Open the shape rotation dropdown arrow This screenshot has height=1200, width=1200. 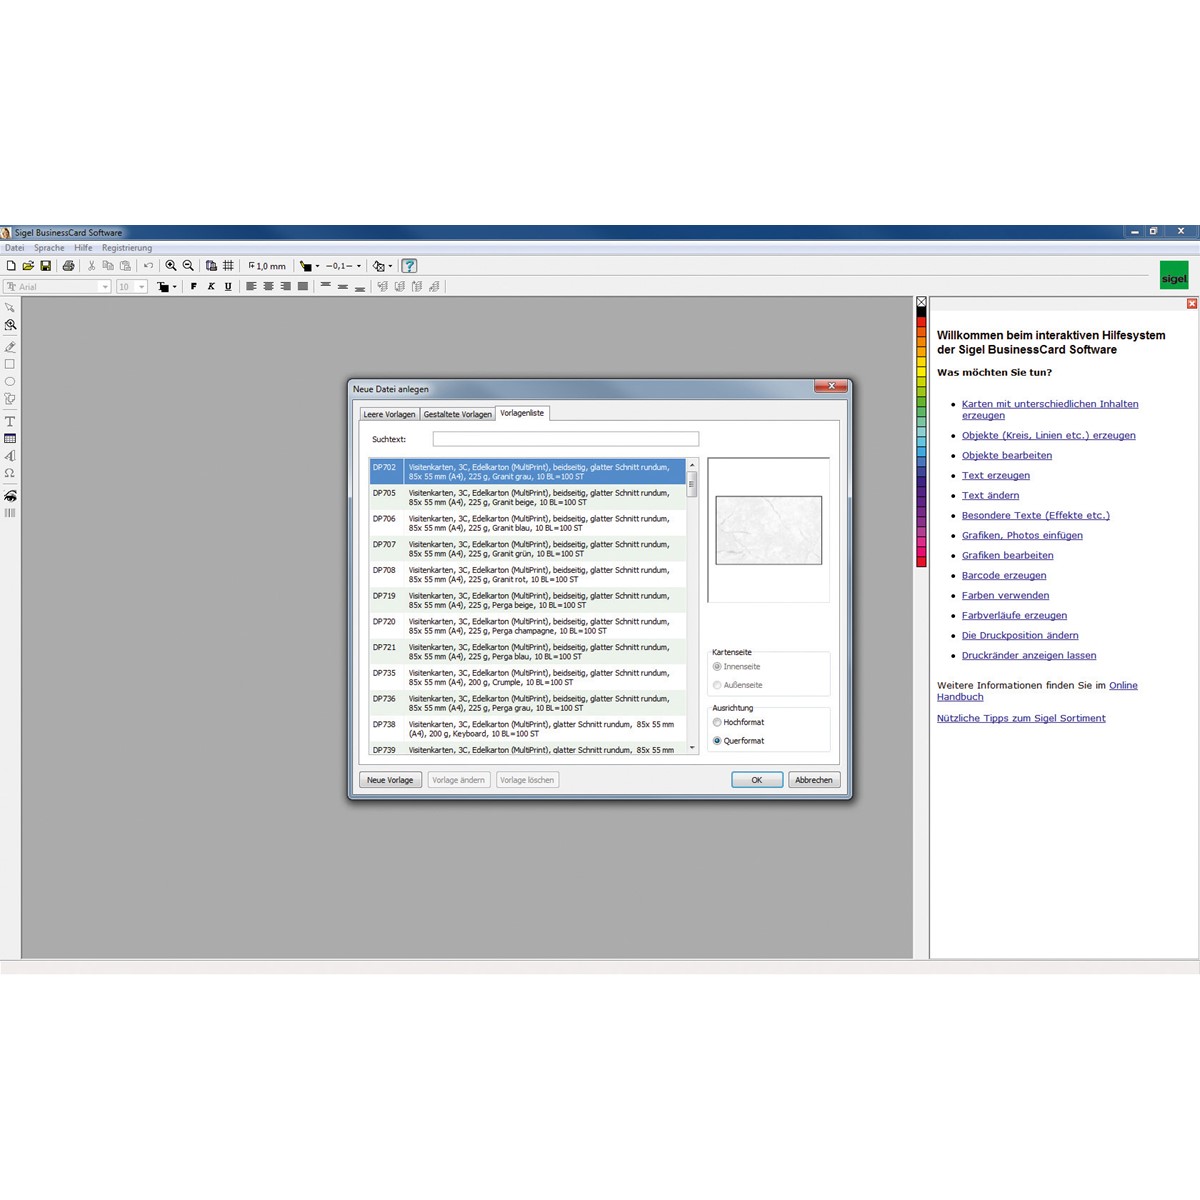pyautogui.click(x=390, y=266)
